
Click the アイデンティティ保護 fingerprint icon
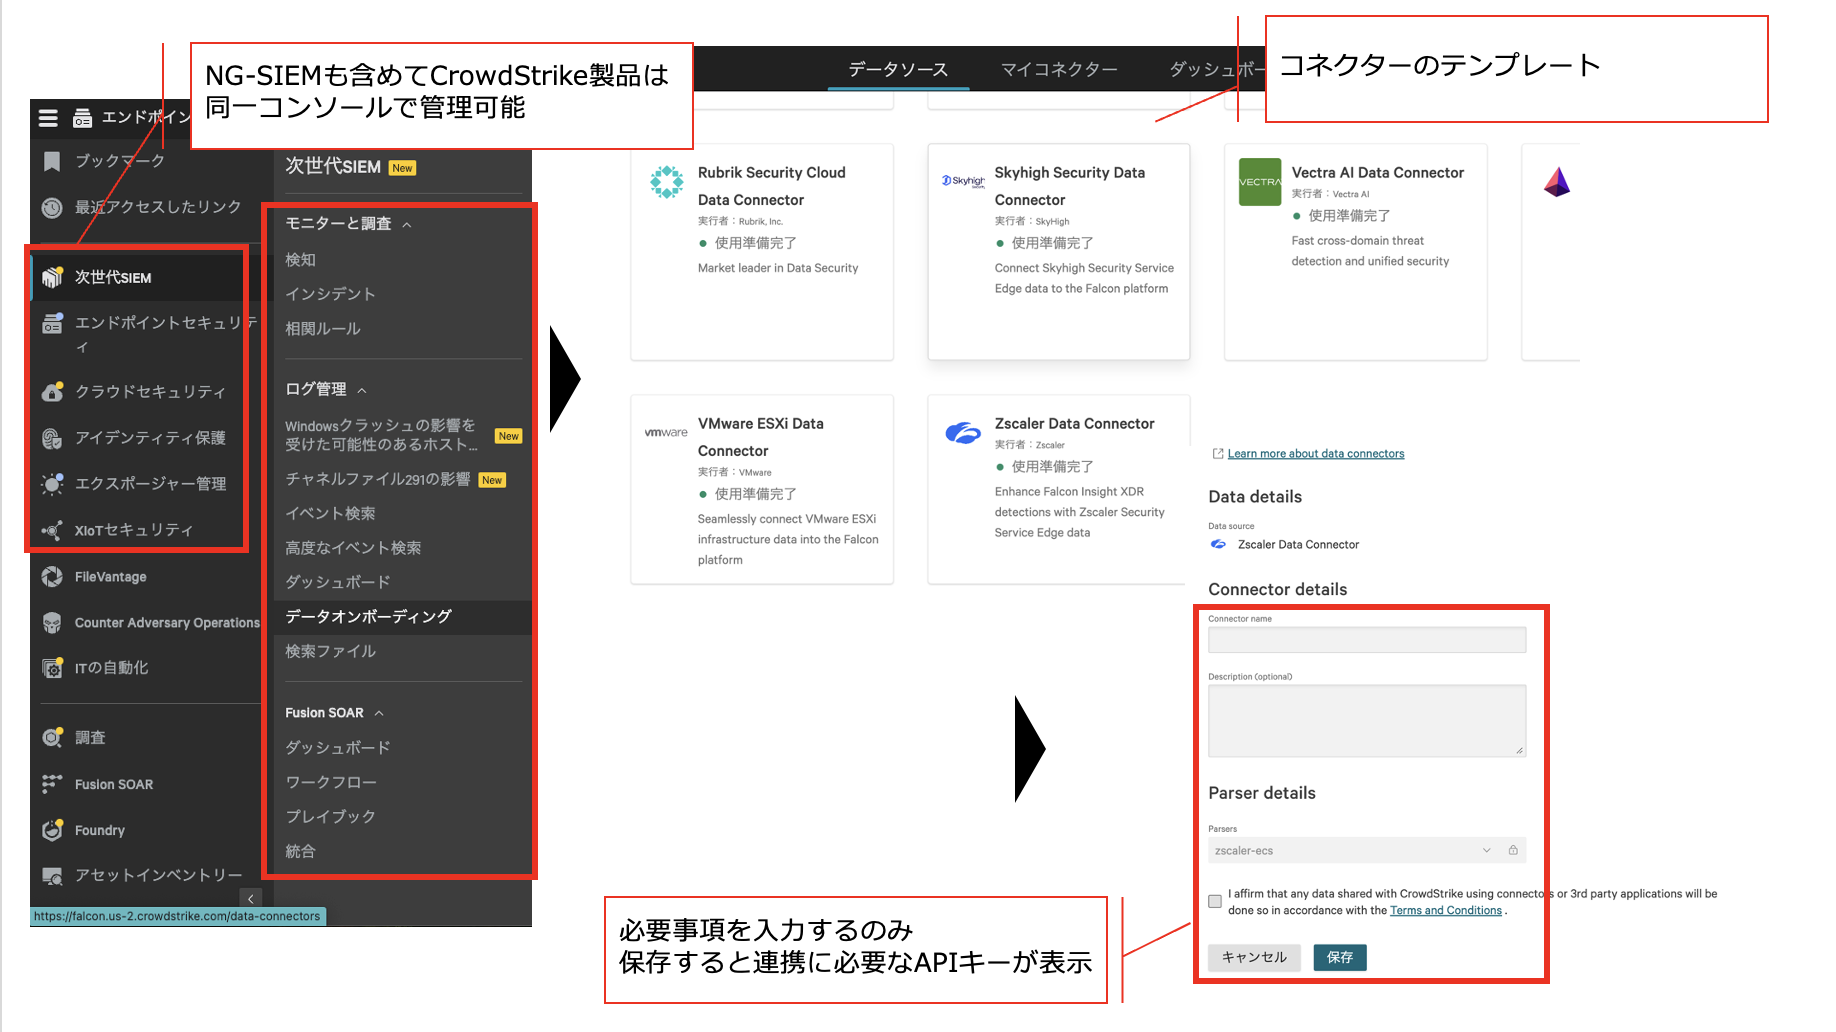point(52,438)
